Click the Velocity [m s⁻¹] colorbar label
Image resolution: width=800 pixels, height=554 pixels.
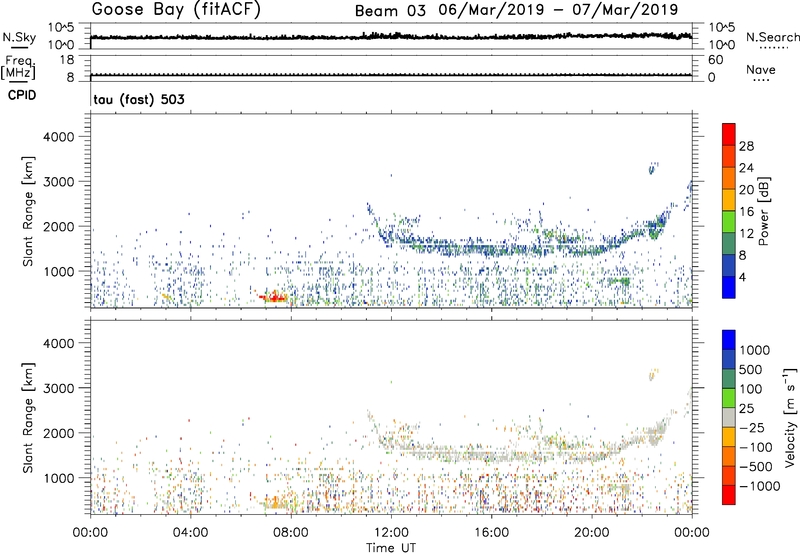coord(790,417)
